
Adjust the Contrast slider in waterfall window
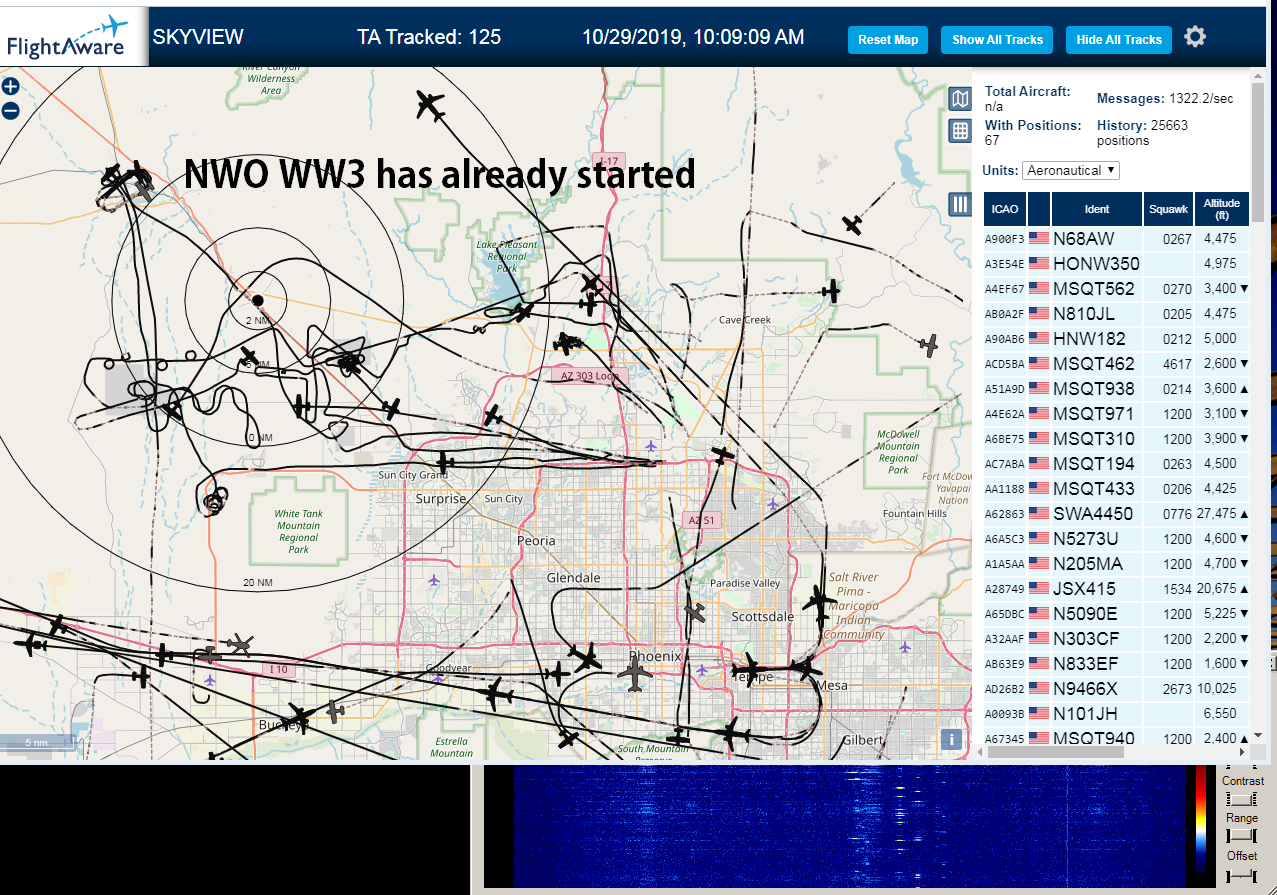pyautogui.click(x=1241, y=799)
